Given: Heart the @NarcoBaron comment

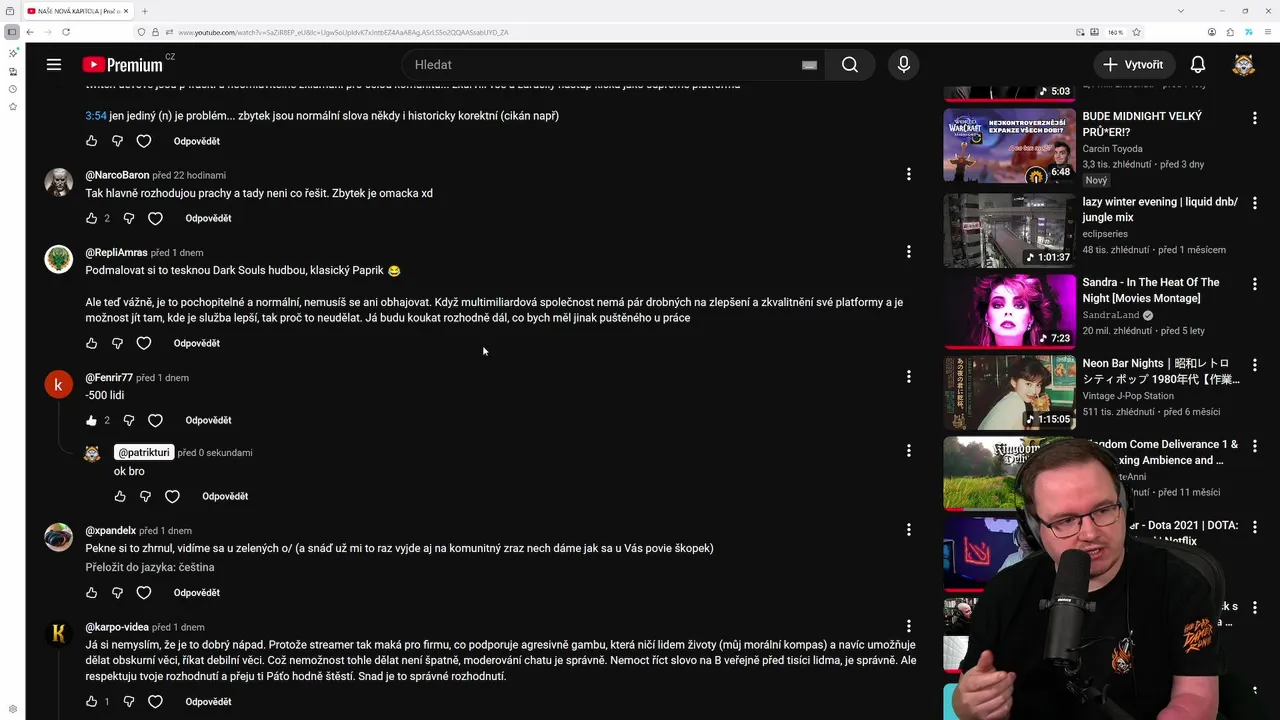Looking at the screenshot, I should coord(155,218).
